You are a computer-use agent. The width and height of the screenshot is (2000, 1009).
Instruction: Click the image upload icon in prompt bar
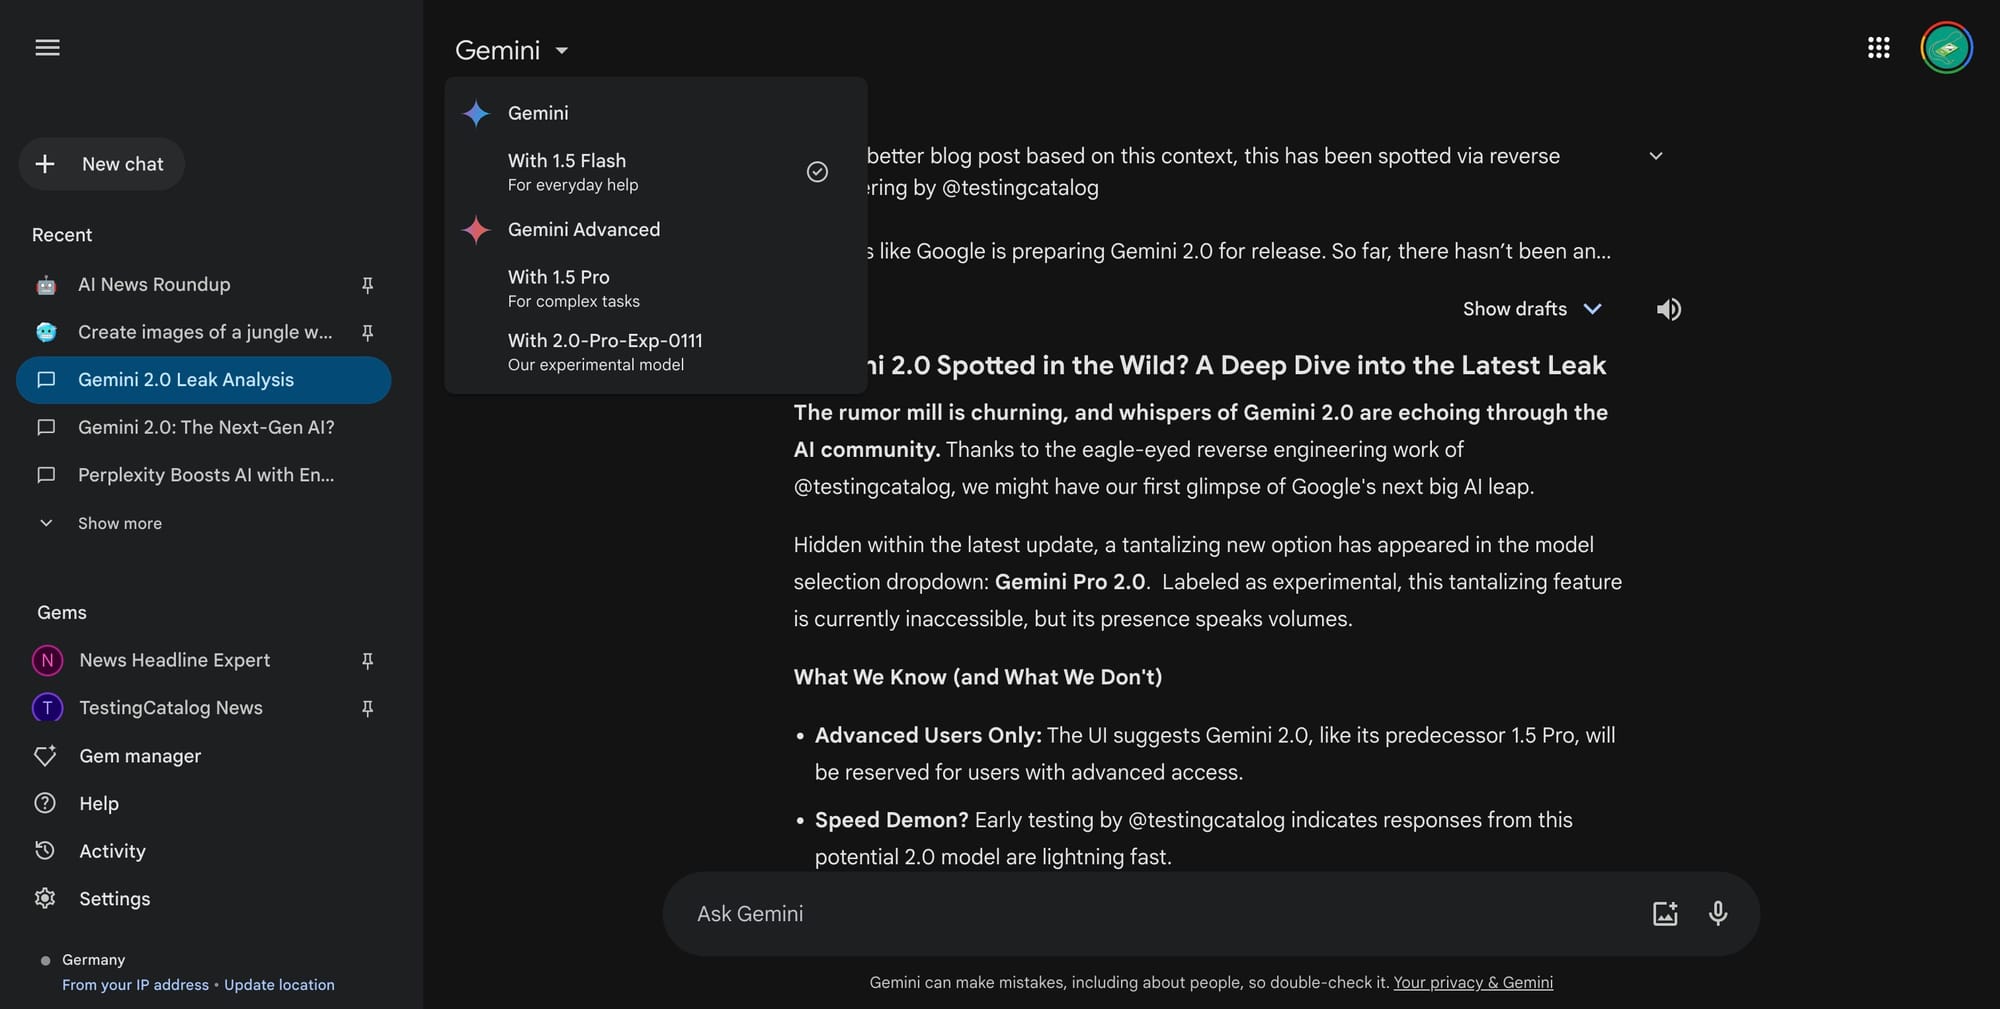click(1665, 913)
